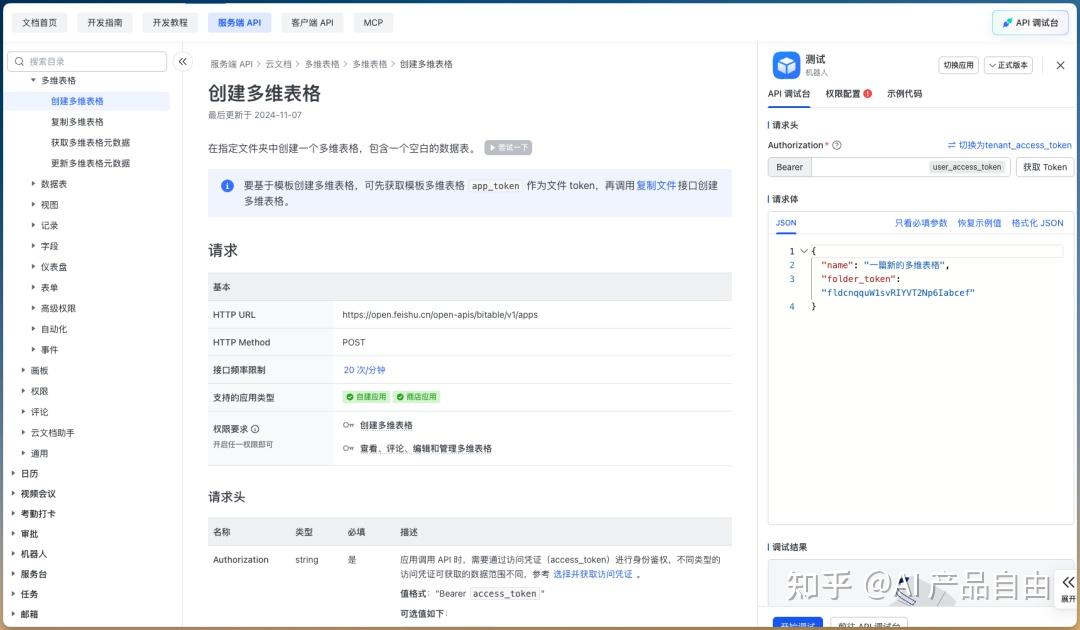Click the Bearer token input field

click(x=911, y=167)
